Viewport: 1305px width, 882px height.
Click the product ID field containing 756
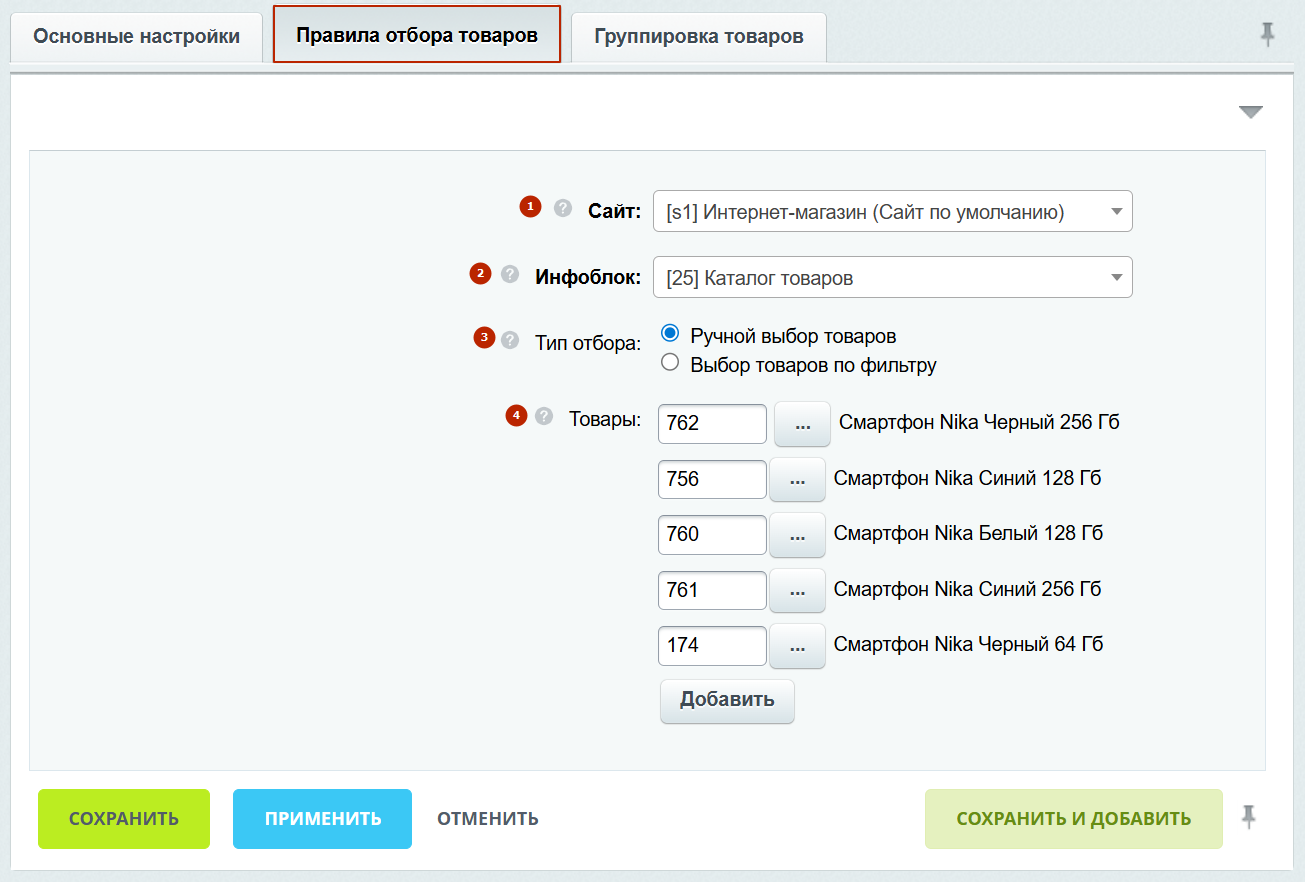click(711, 479)
